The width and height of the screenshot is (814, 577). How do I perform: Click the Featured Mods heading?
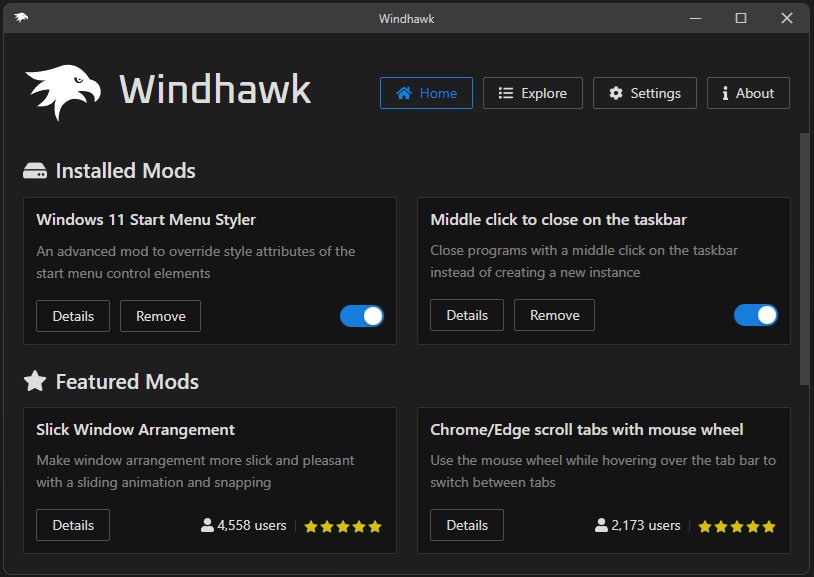point(127,382)
